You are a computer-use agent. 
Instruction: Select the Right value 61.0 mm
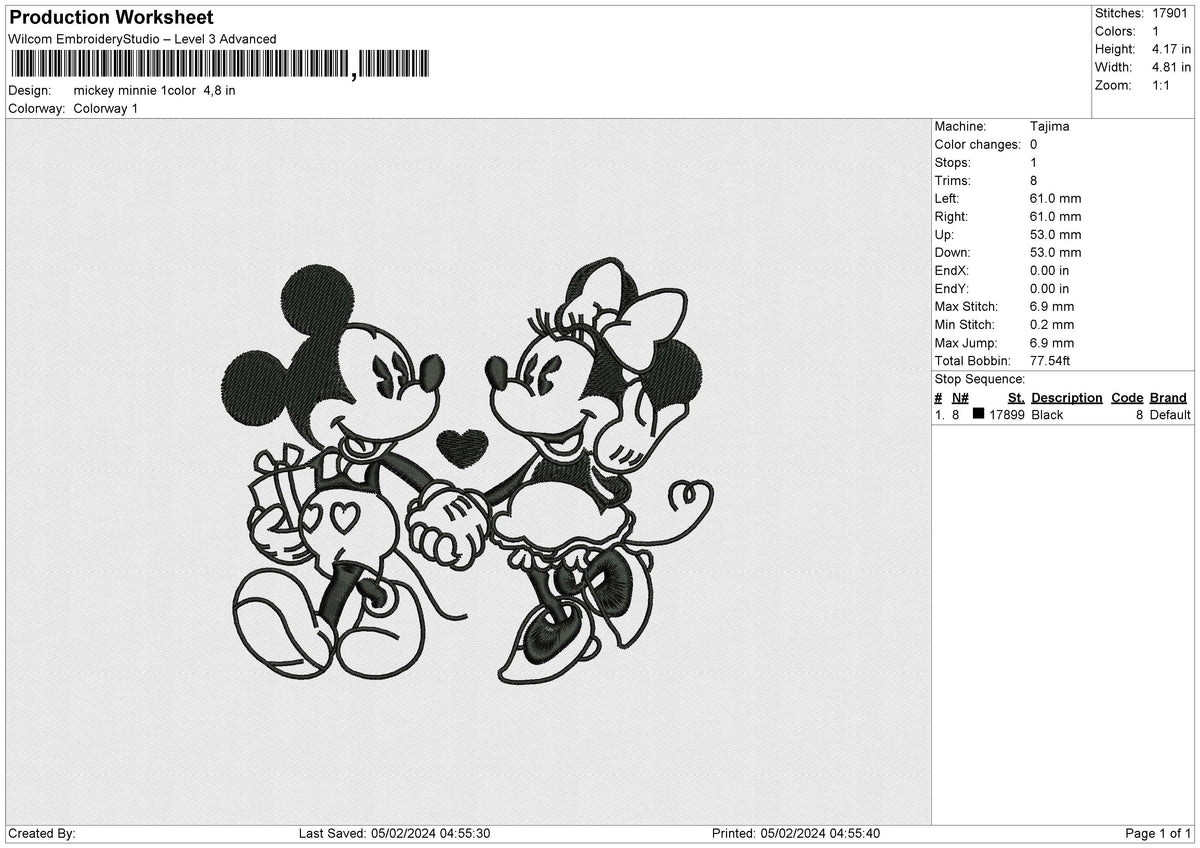tap(1055, 216)
